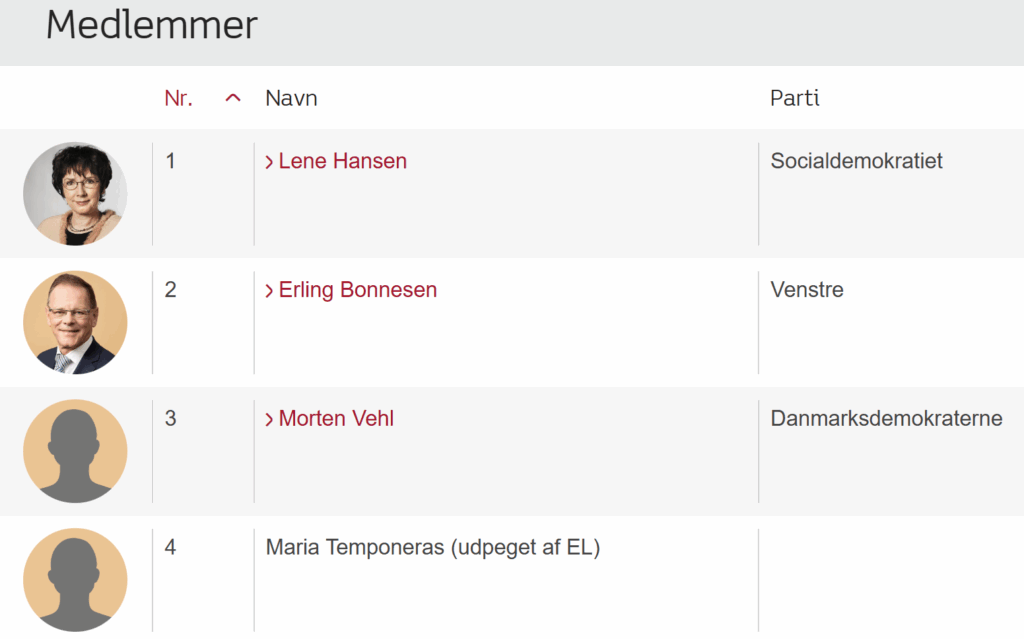Click Maria Temponeras' placeholder avatar icon
1024x639 pixels.
point(75,580)
